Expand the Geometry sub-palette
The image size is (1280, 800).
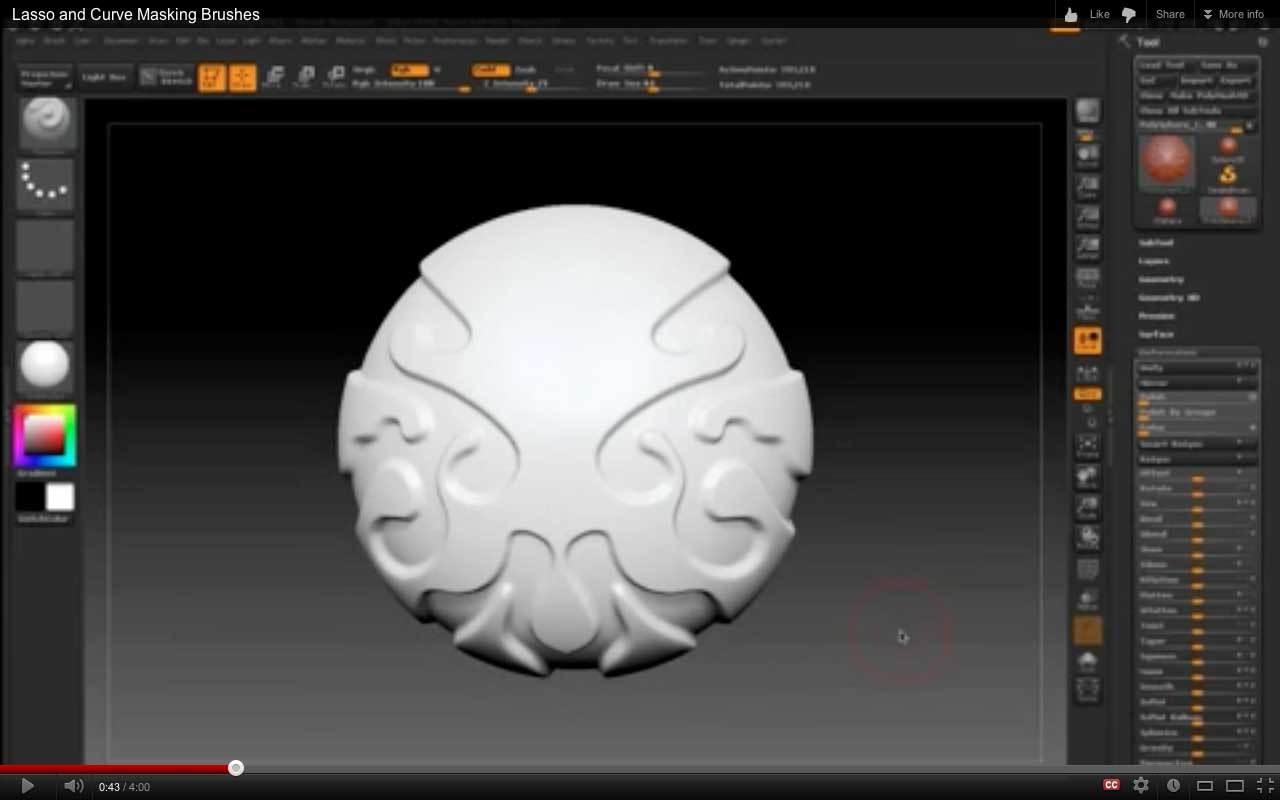click(x=1161, y=280)
